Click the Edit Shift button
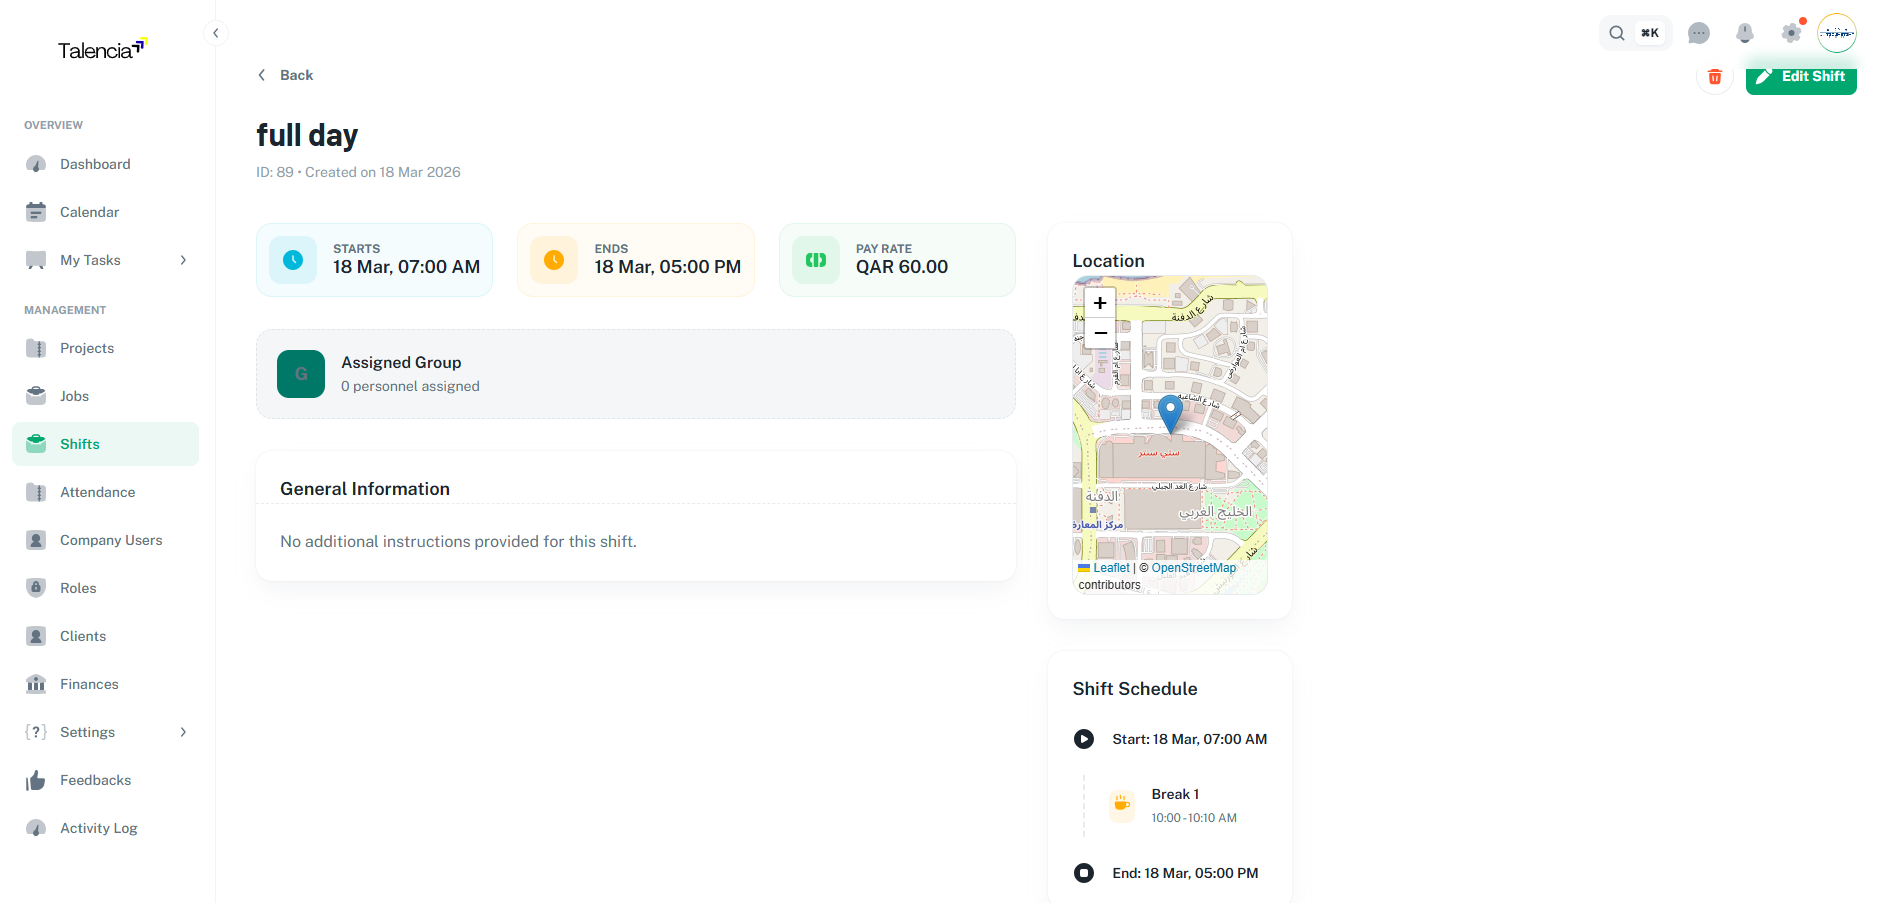Image resolution: width=1896 pixels, height=903 pixels. 1801,76
